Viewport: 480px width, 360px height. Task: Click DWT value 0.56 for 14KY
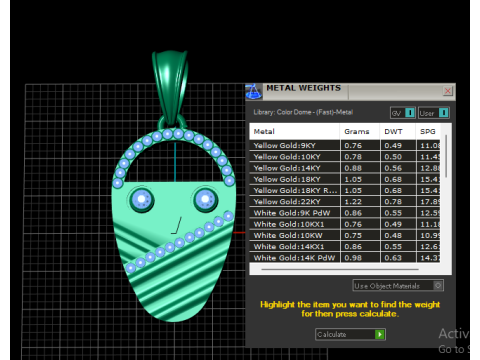pos(393,168)
